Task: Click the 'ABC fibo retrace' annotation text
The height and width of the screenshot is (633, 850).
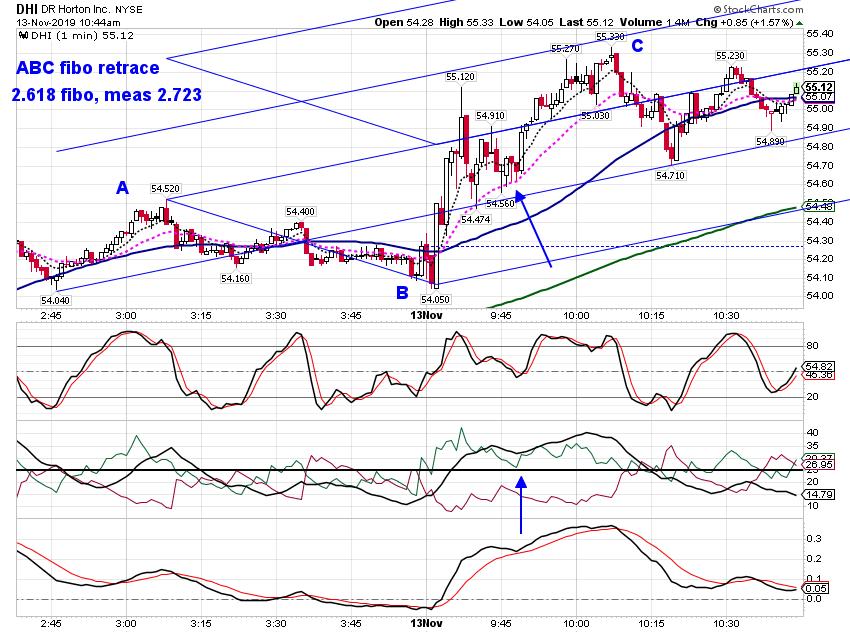Action: coord(88,68)
